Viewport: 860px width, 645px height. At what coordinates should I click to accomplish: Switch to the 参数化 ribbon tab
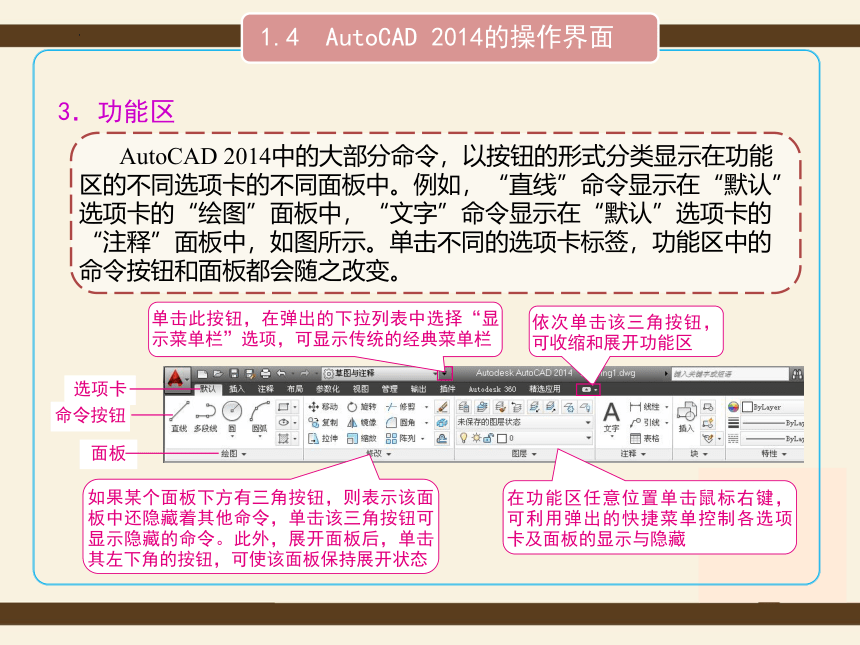coord(327,389)
